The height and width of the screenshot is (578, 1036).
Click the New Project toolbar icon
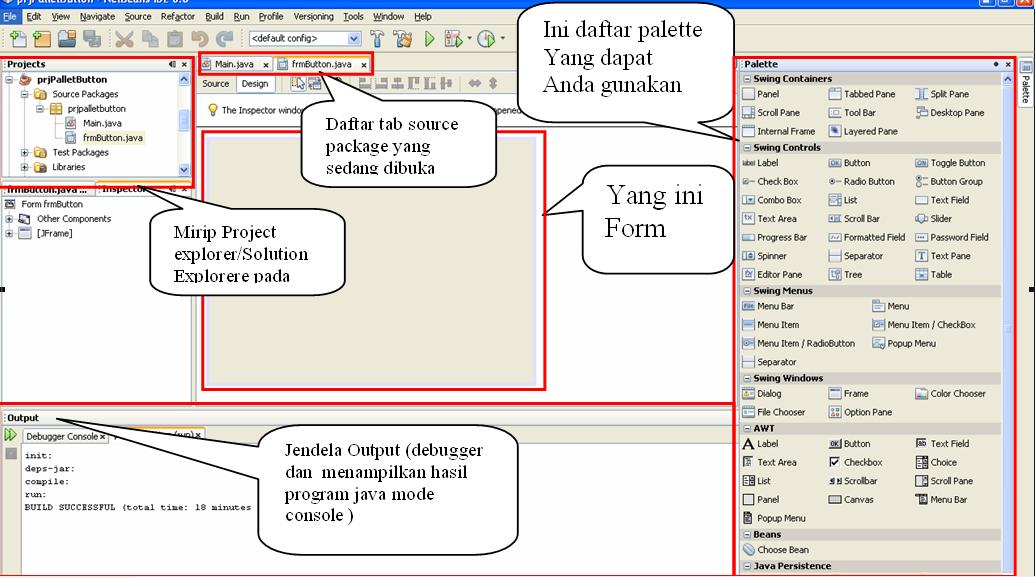[x=42, y=39]
